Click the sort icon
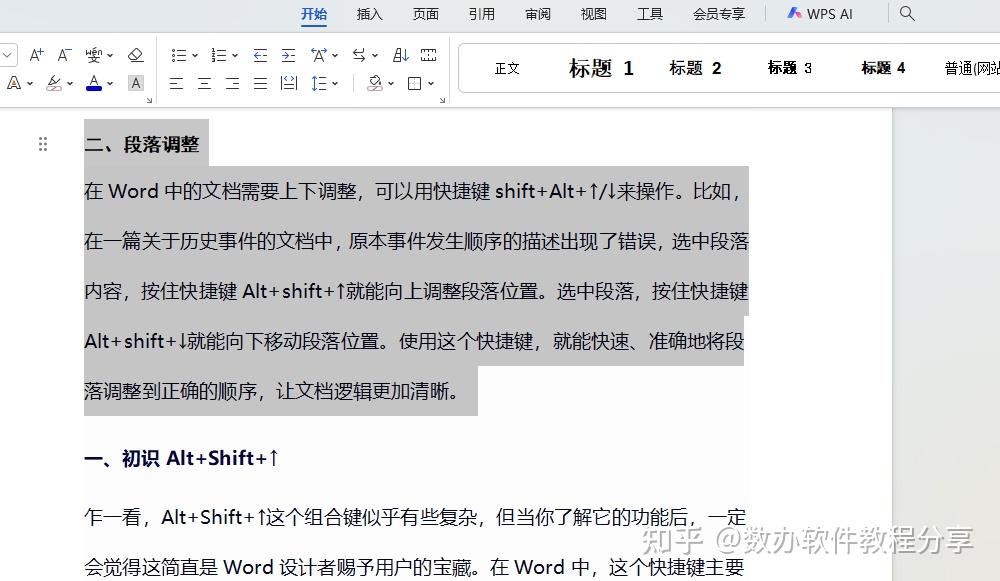Image resolution: width=1000 pixels, height=581 pixels. [401, 54]
